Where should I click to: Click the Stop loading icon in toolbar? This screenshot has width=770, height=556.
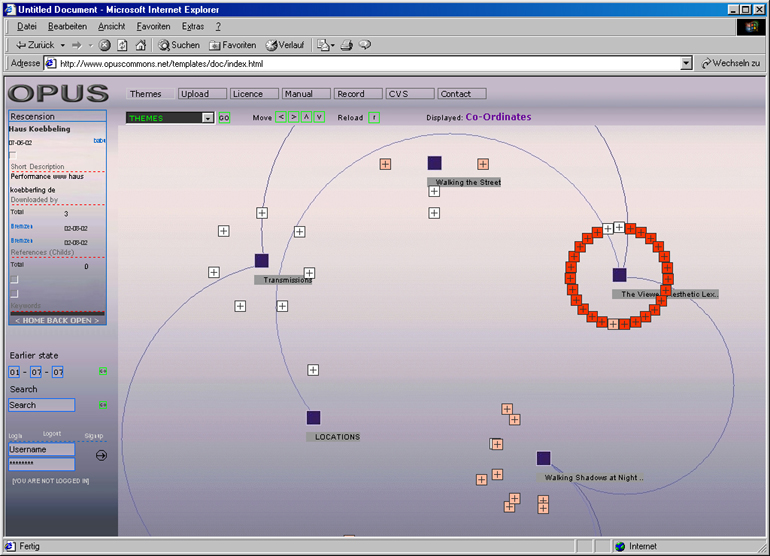(x=105, y=45)
